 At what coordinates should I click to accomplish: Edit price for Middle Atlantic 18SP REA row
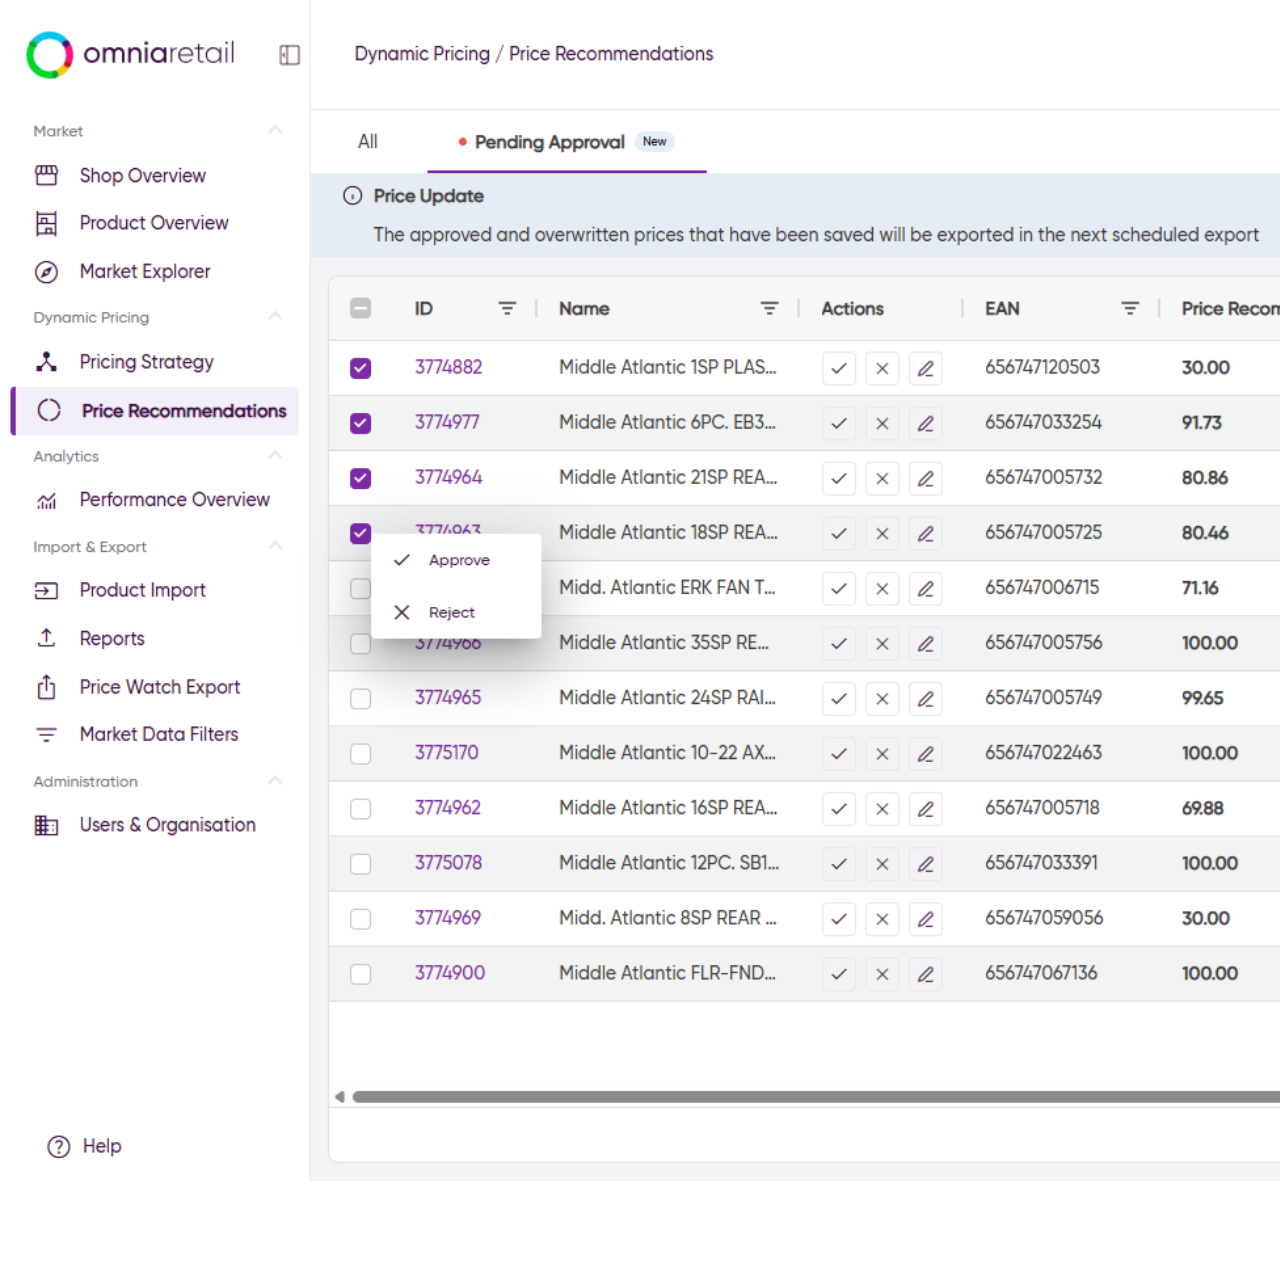point(926,533)
